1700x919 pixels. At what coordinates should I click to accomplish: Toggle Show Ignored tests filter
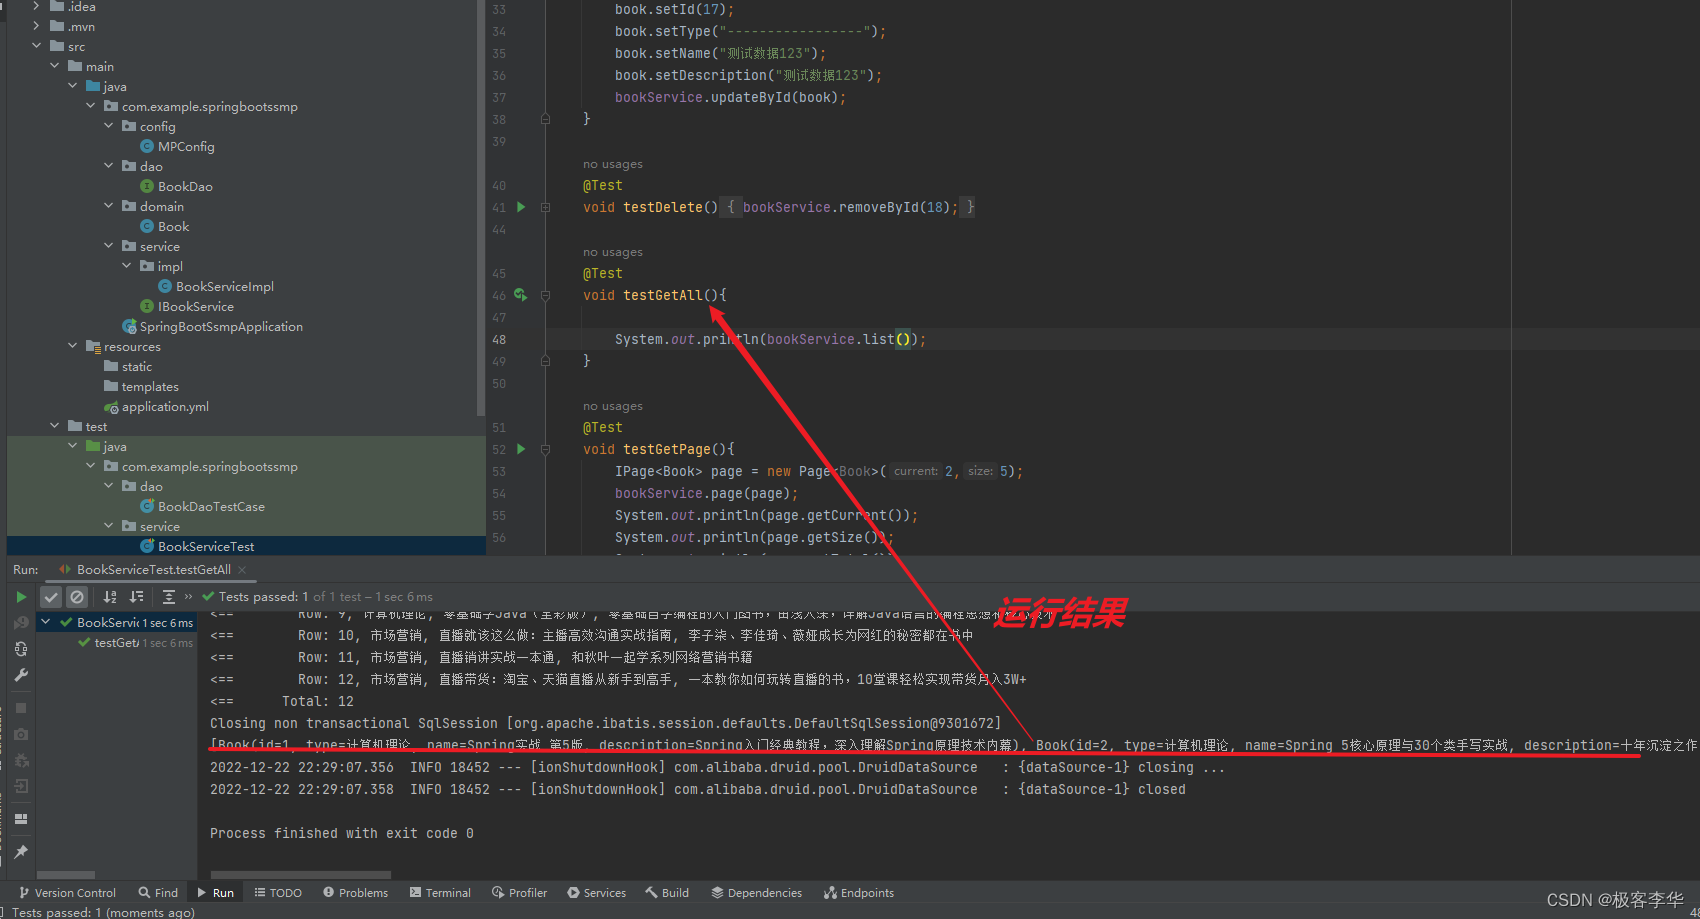77,597
